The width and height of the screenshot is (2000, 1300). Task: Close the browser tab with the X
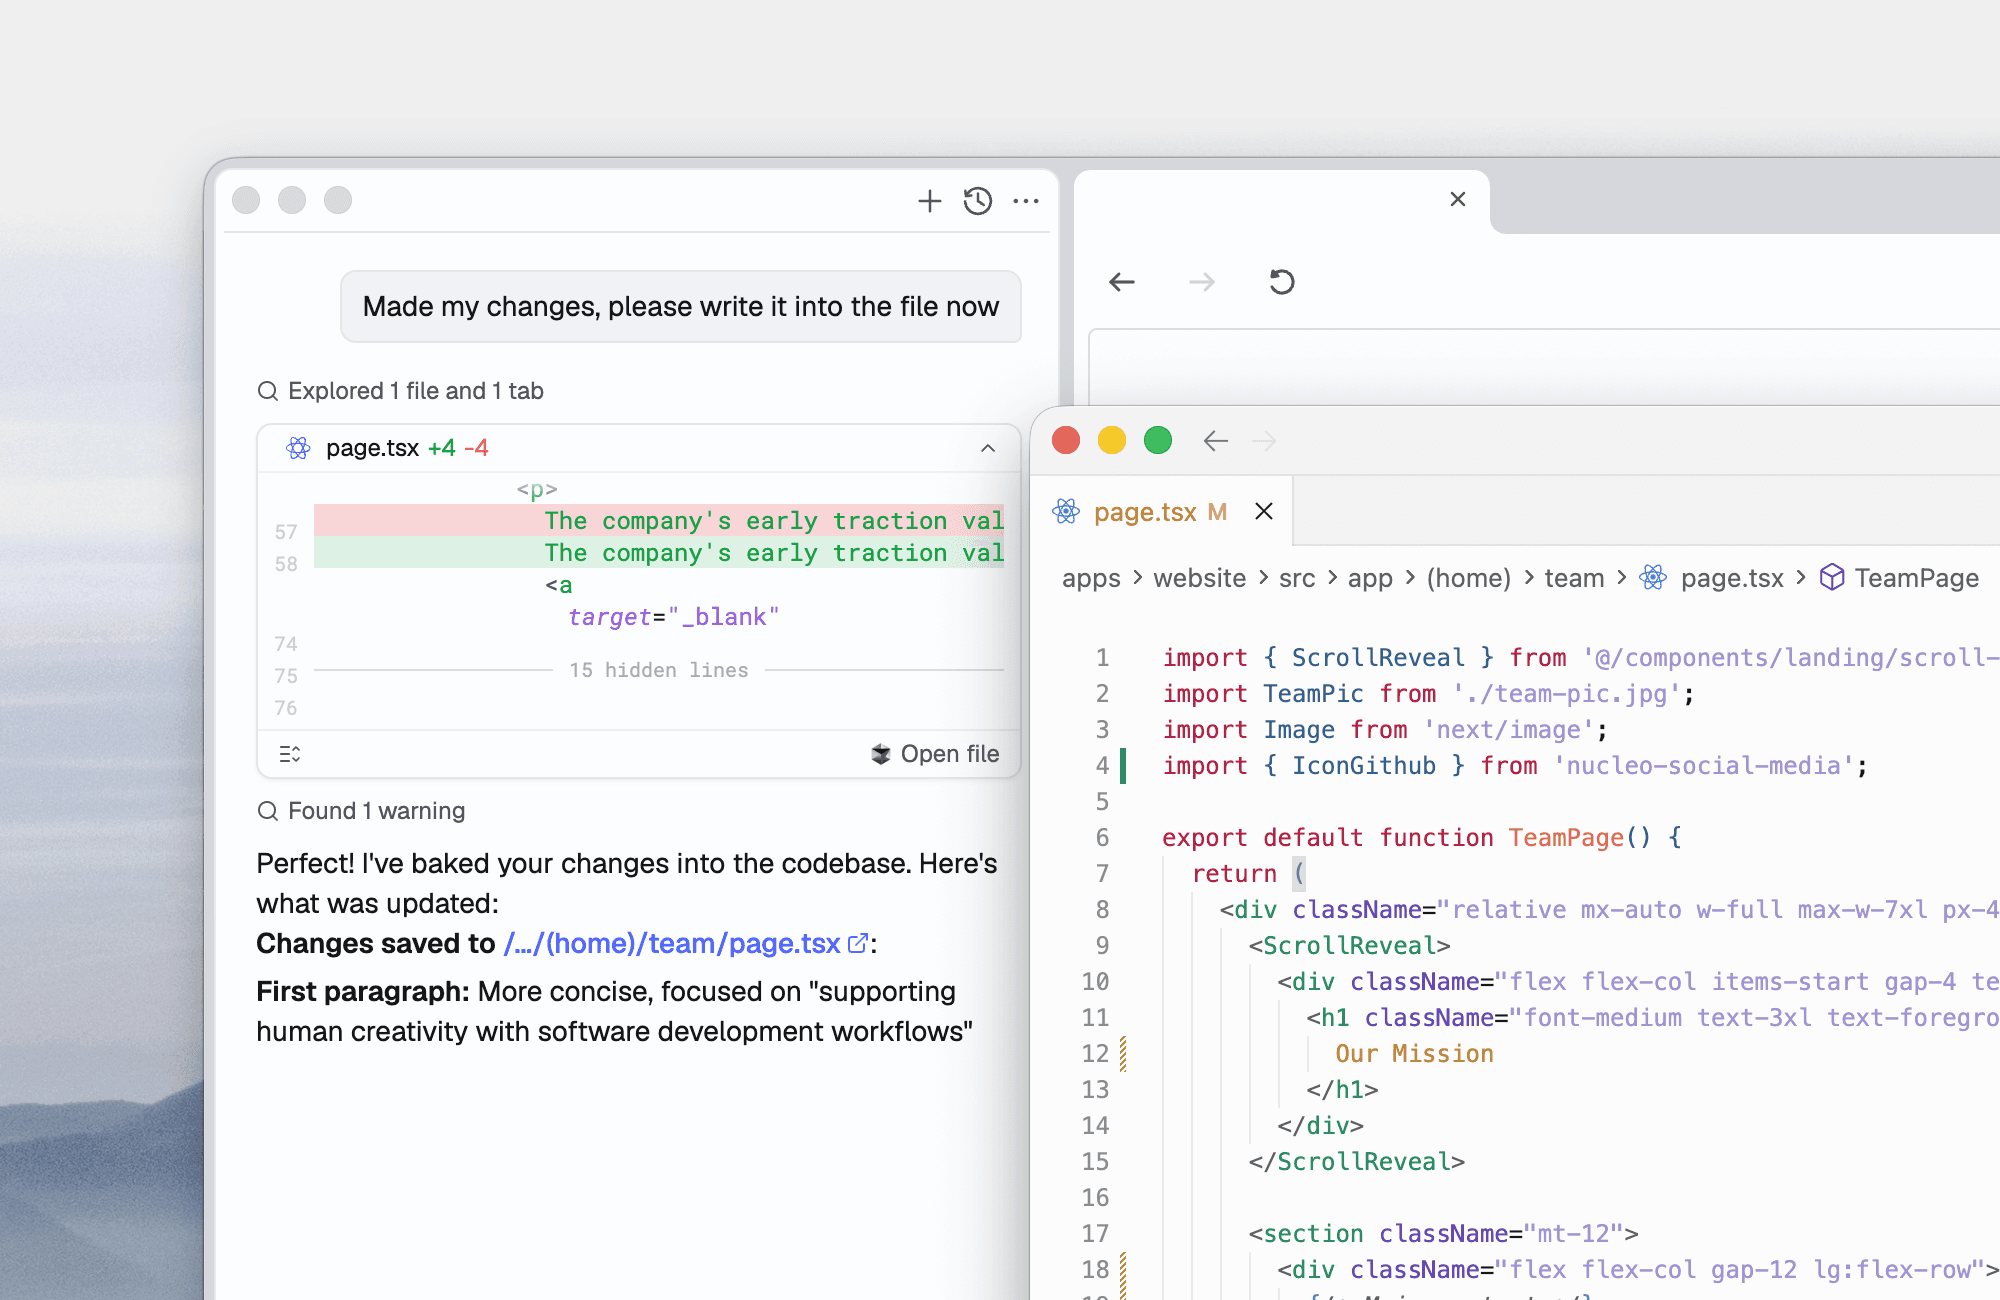(1457, 199)
